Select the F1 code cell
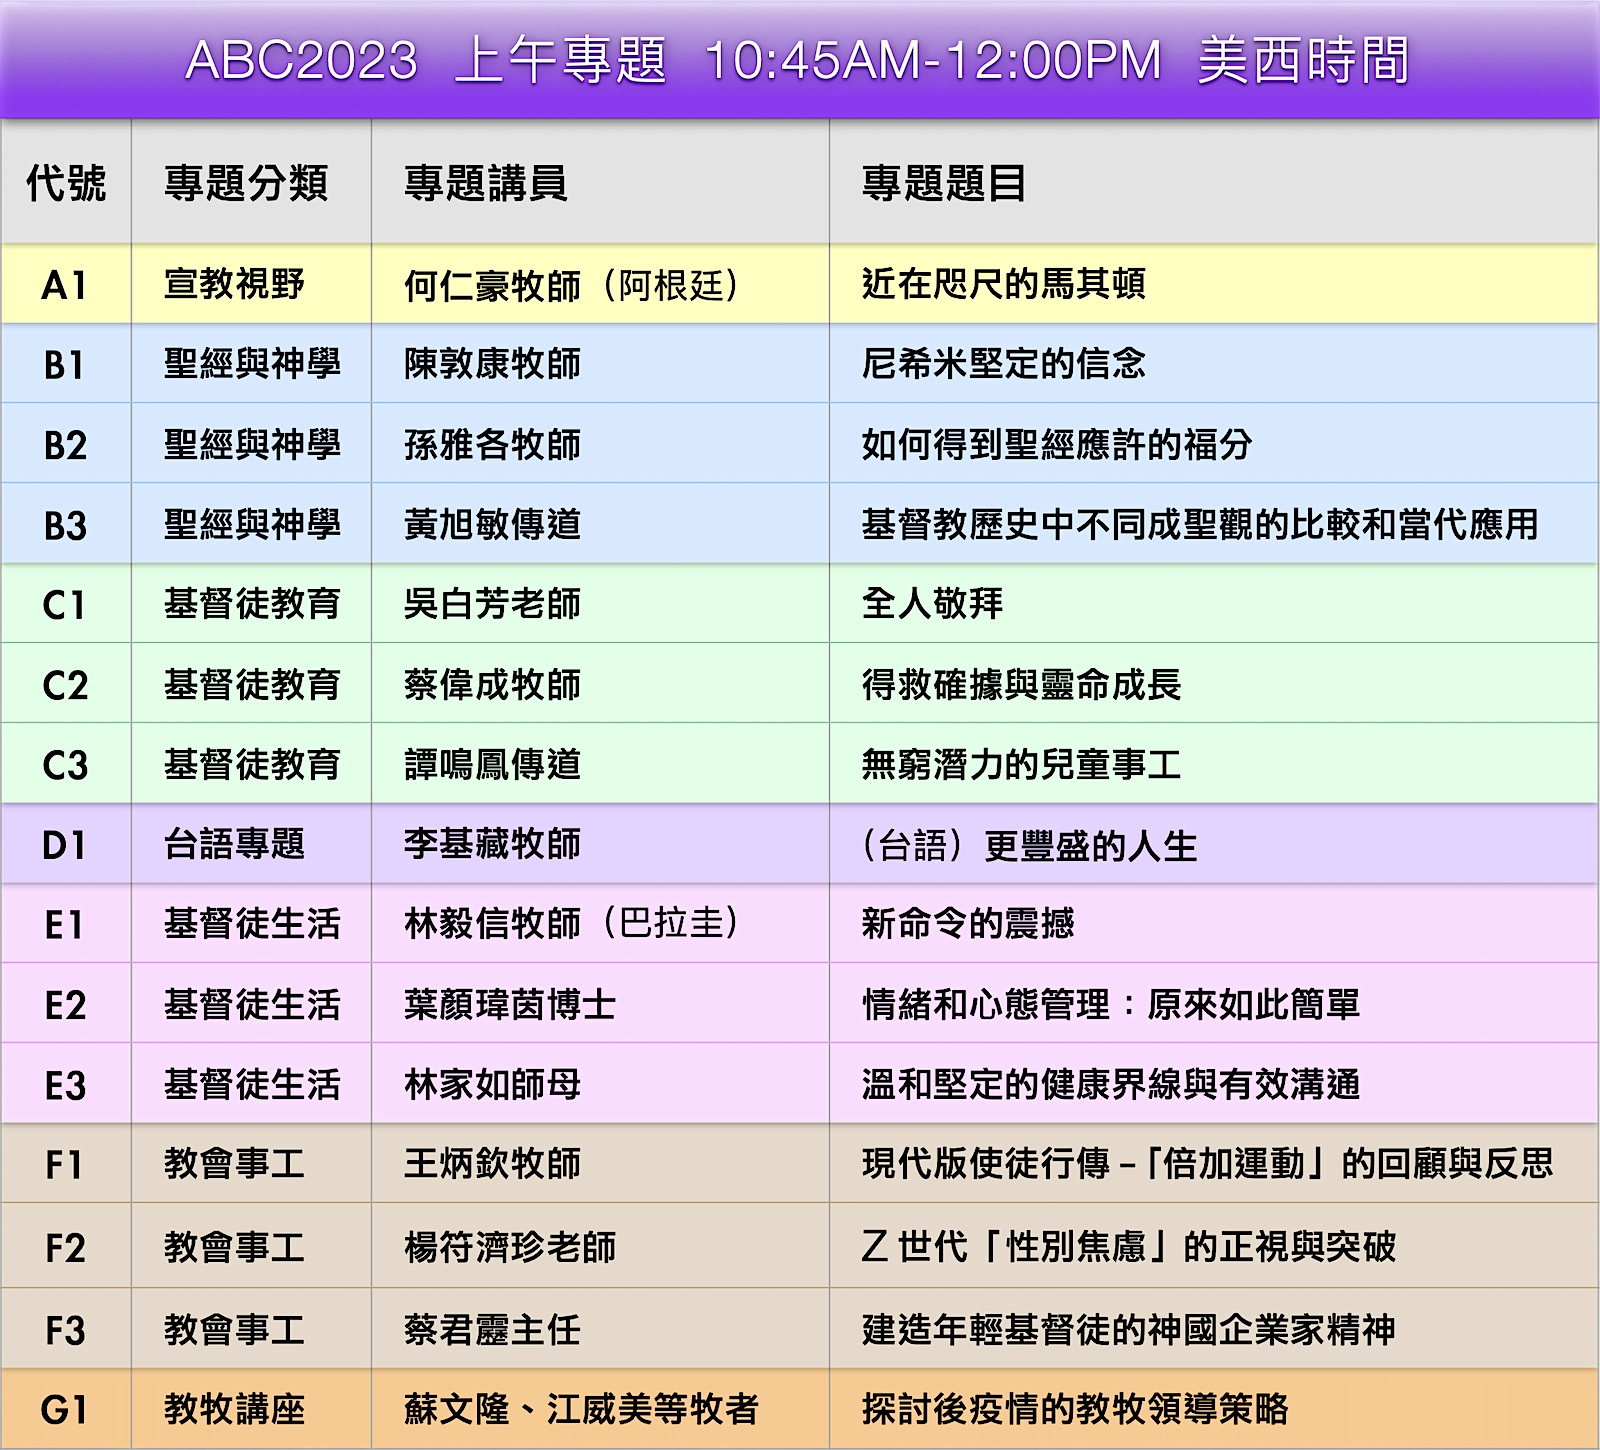The image size is (1600, 1450). pos(66,1165)
